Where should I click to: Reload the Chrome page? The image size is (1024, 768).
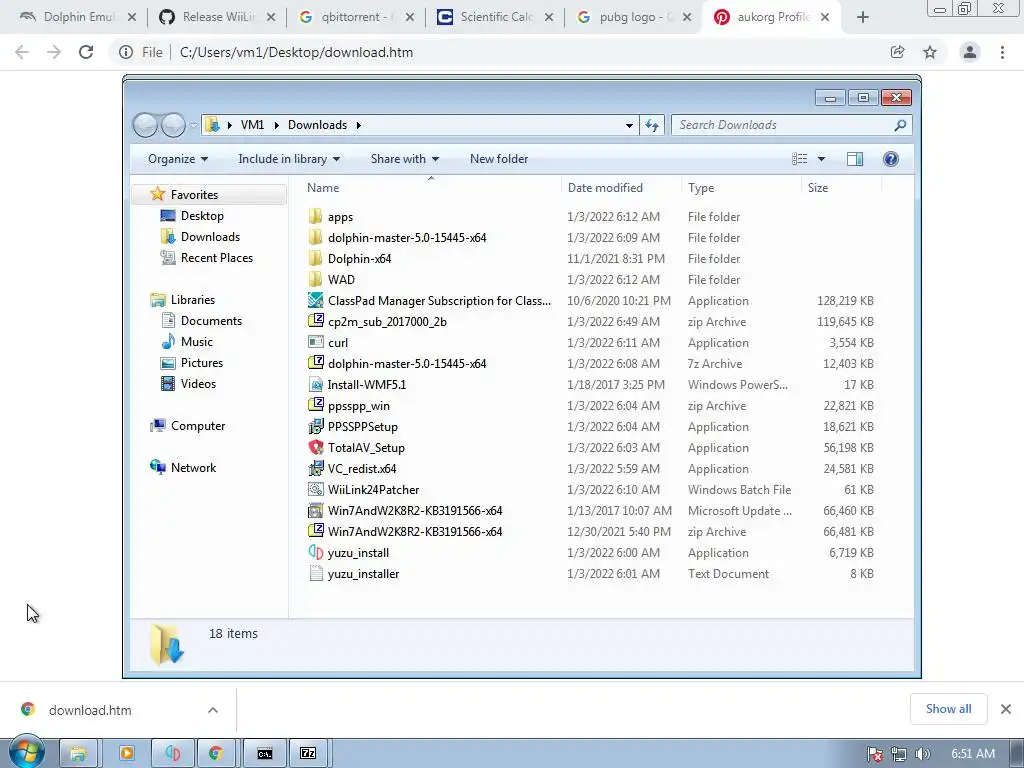click(x=86, y=52)
